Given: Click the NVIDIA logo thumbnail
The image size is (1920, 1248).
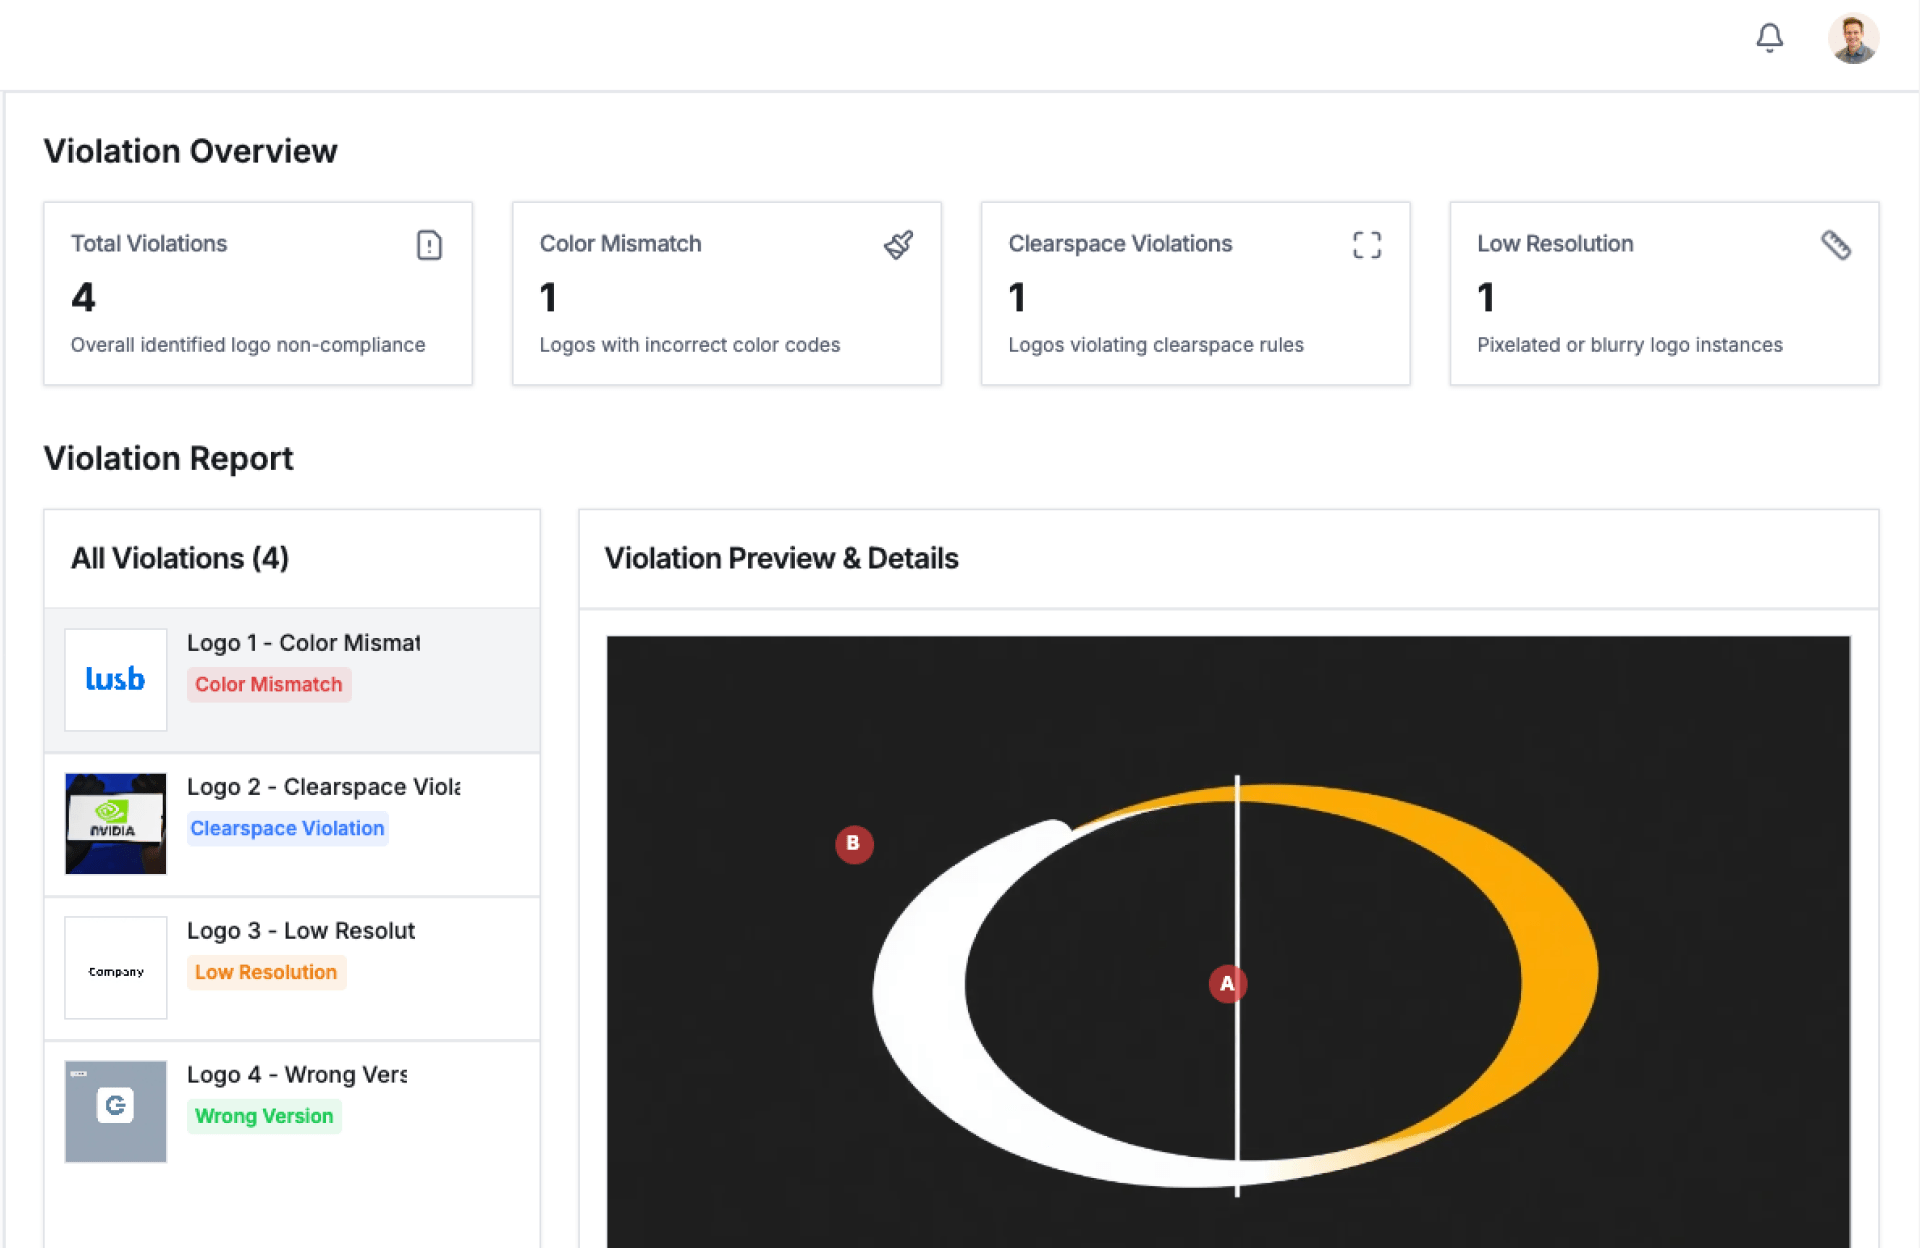Looking at the screenshot, I should pos(116,824).
